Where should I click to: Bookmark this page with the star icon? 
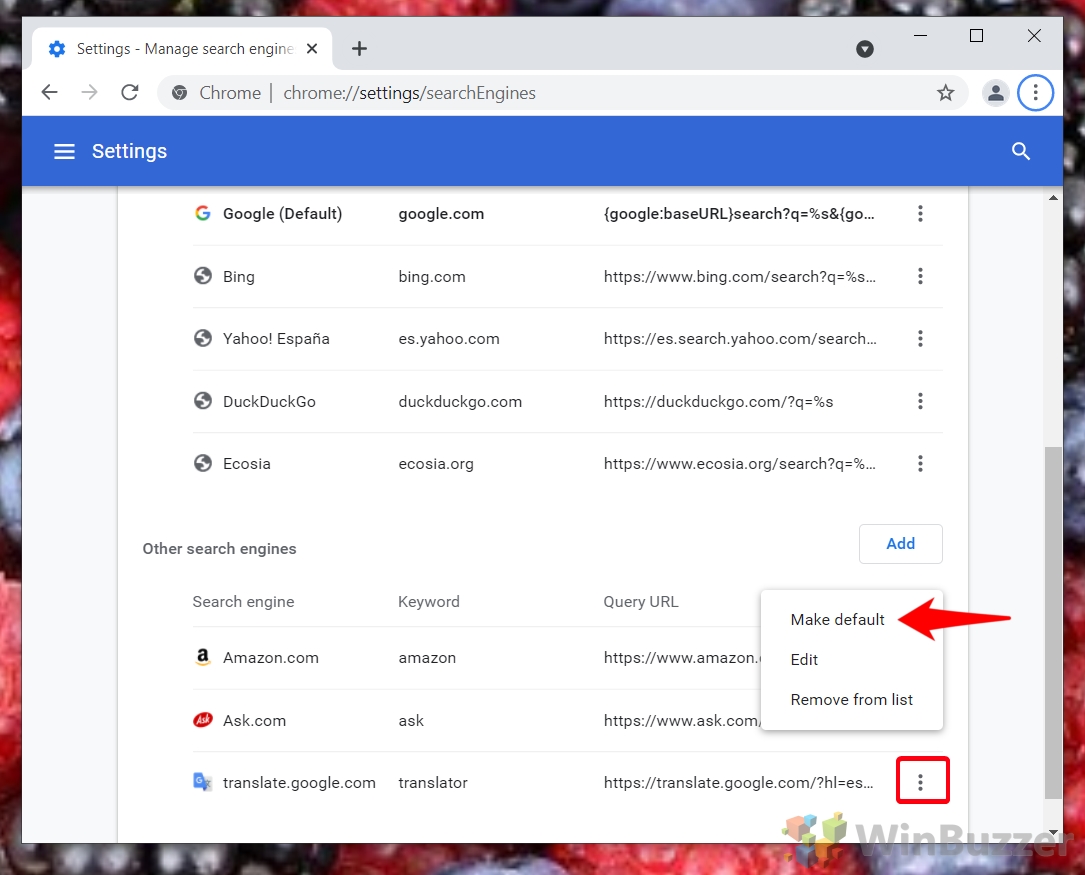945,93
